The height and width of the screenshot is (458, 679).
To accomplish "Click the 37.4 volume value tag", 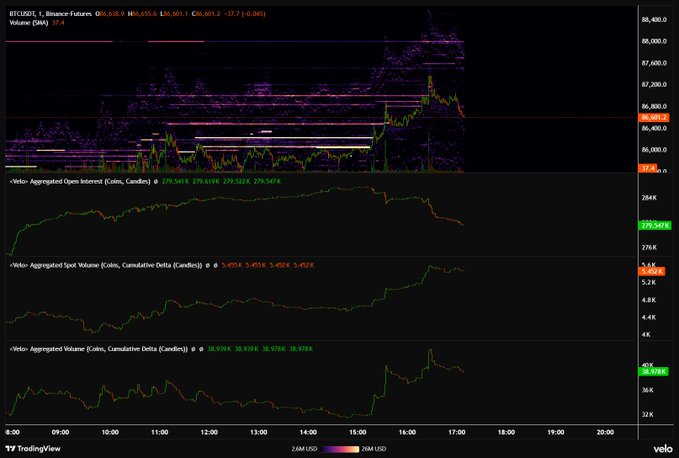I will 648,168.
